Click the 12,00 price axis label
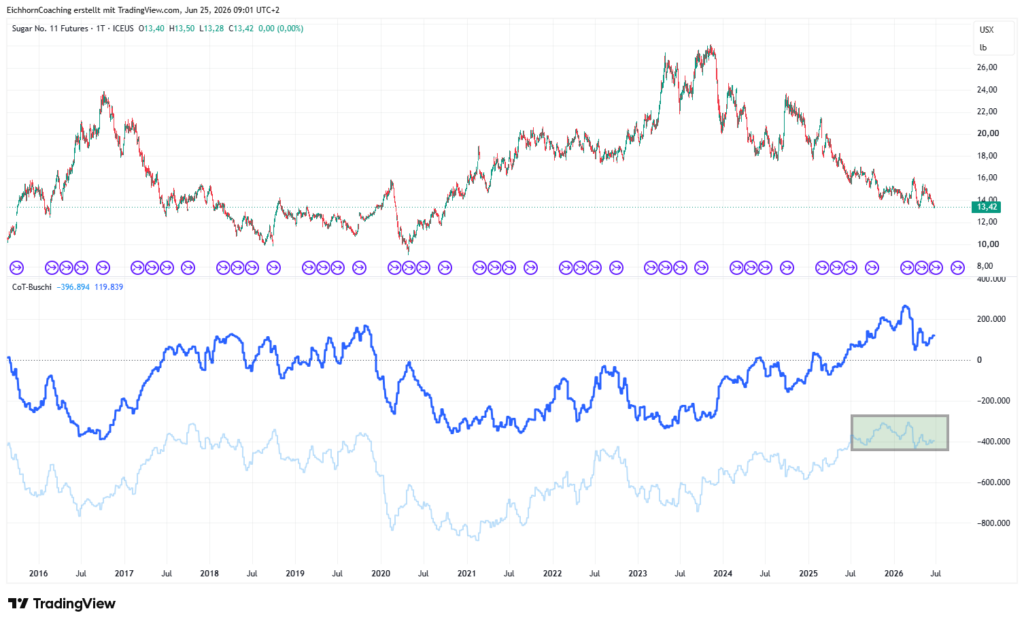Screen dimensions: 1024x624 point(987,222)
